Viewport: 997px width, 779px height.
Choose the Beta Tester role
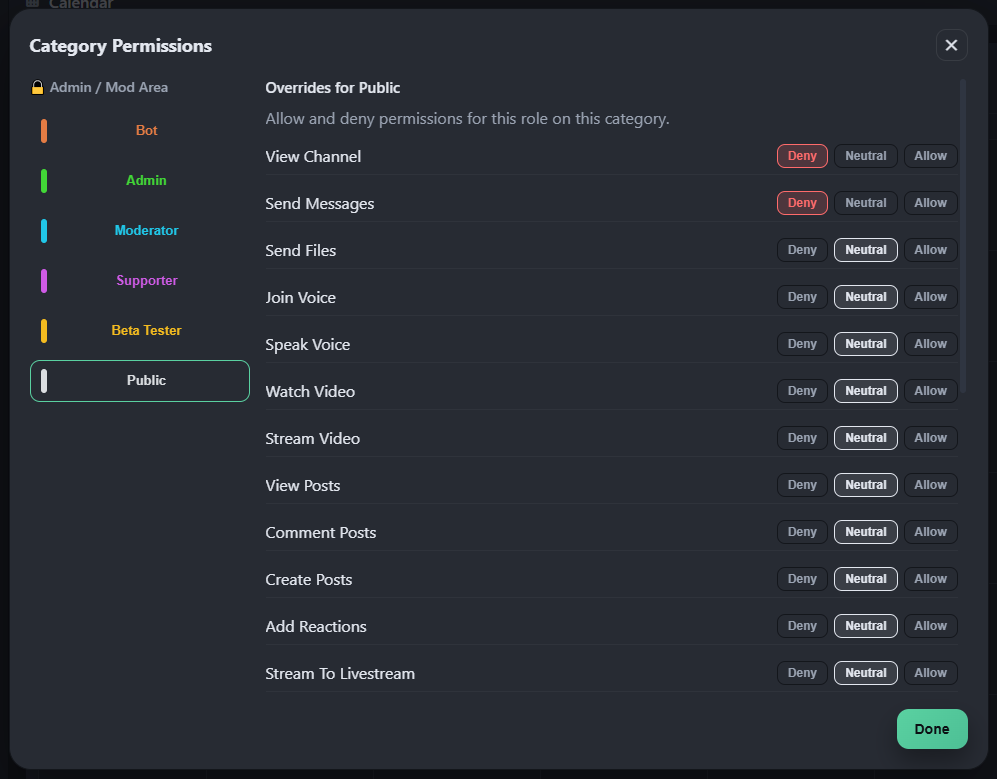[146, 331]
